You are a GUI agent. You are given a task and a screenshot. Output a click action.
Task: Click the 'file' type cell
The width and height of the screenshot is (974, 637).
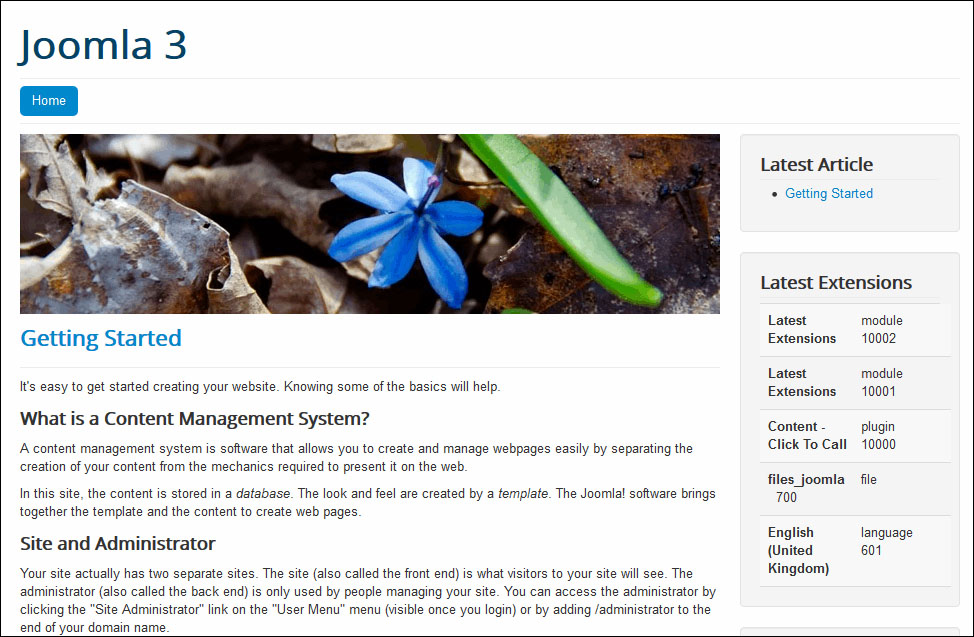coord(868,479)
